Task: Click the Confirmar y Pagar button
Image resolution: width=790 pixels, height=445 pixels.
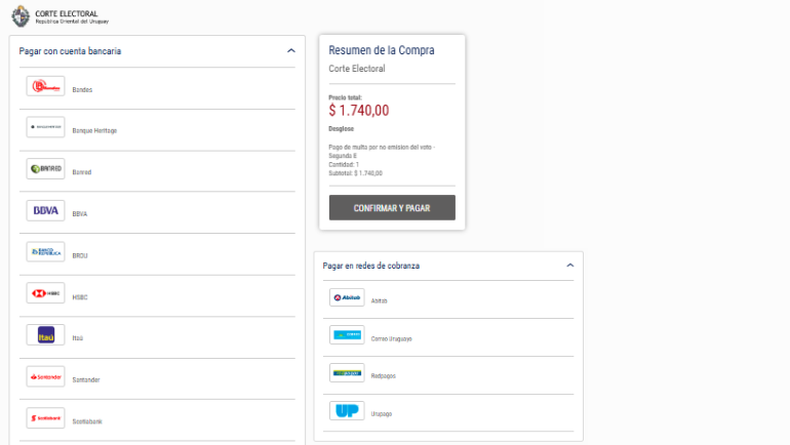Action: [392, 208]
